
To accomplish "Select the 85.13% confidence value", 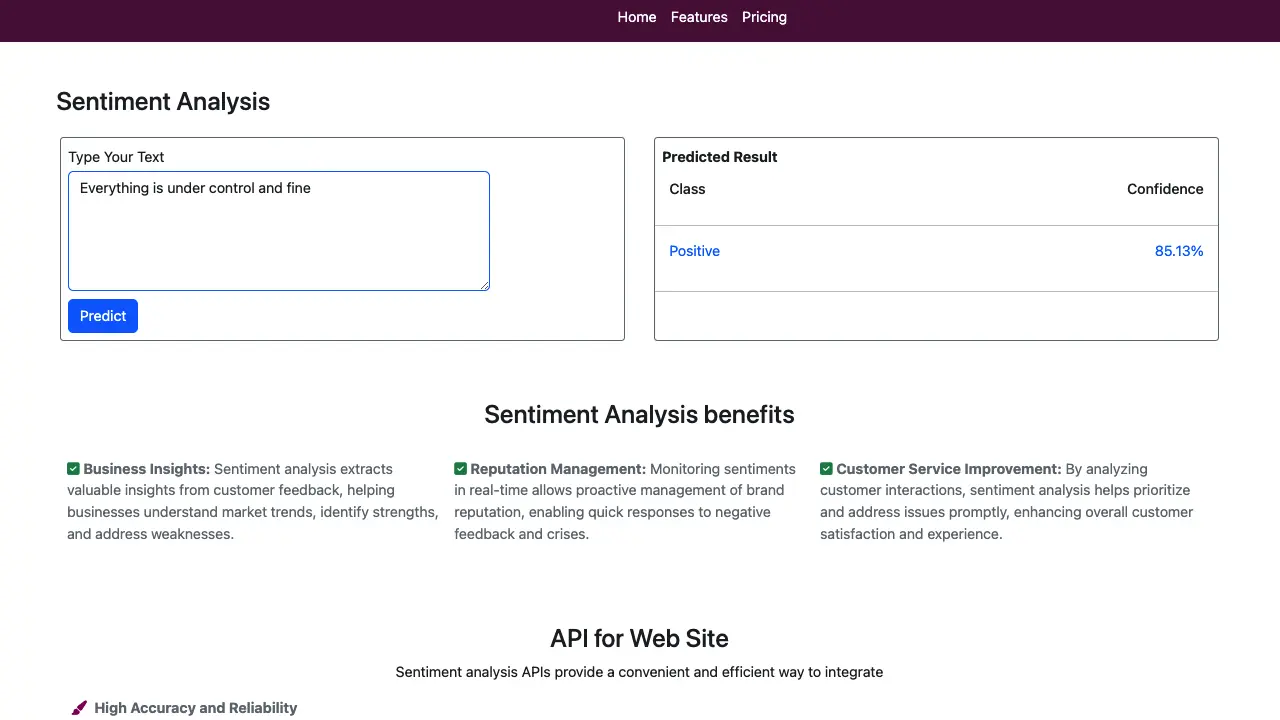I will (1178, 251).
